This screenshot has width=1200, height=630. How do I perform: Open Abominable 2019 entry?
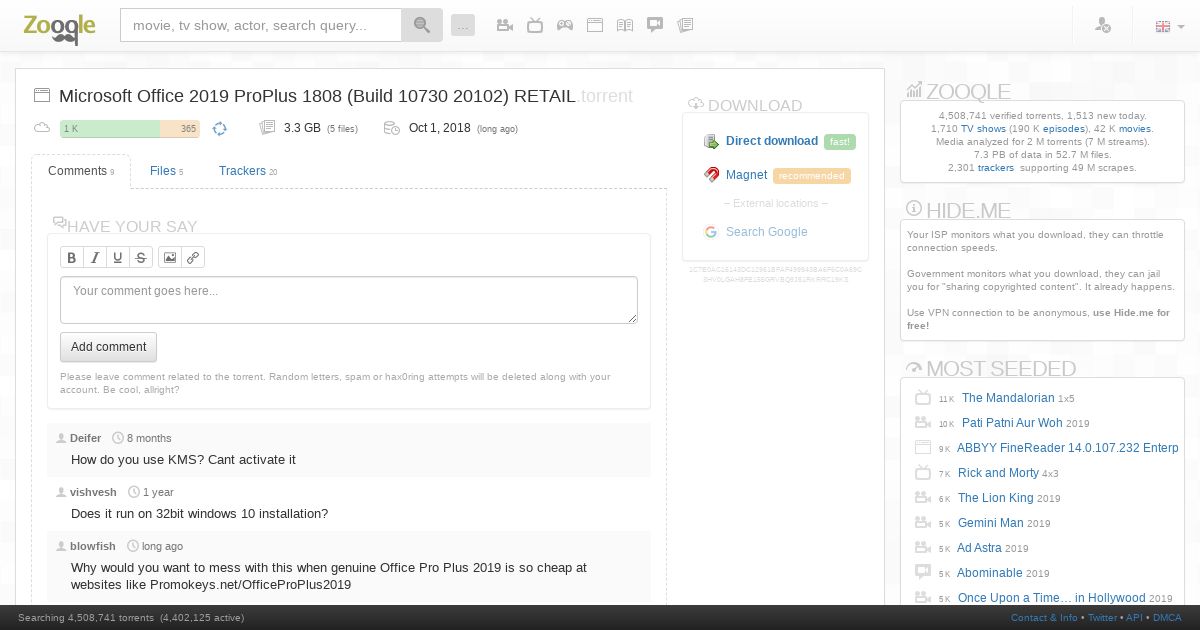pos(990,573)
